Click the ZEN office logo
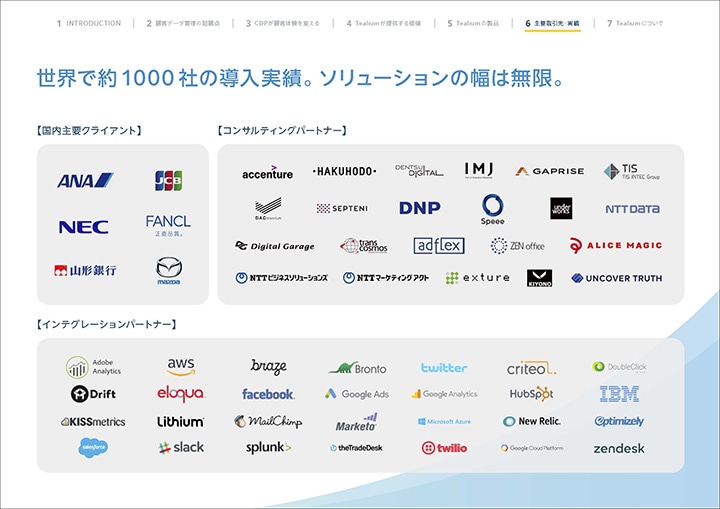The height and width of the screenshot is (509, 720). 518,246
